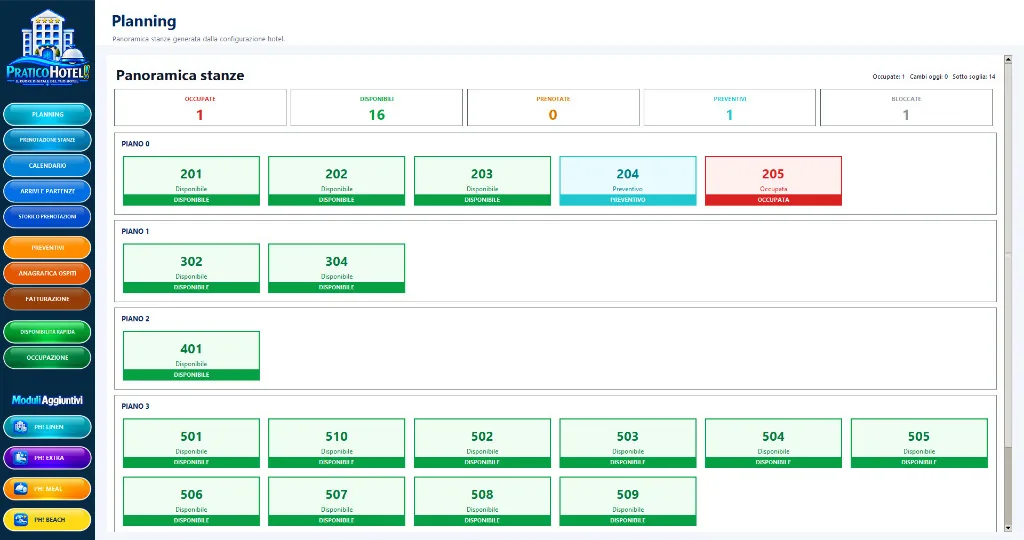Image resolution: width=1024 pixels, height=540 pixels.
Task: Click the PraticoHotel logo
Action: 48,47
